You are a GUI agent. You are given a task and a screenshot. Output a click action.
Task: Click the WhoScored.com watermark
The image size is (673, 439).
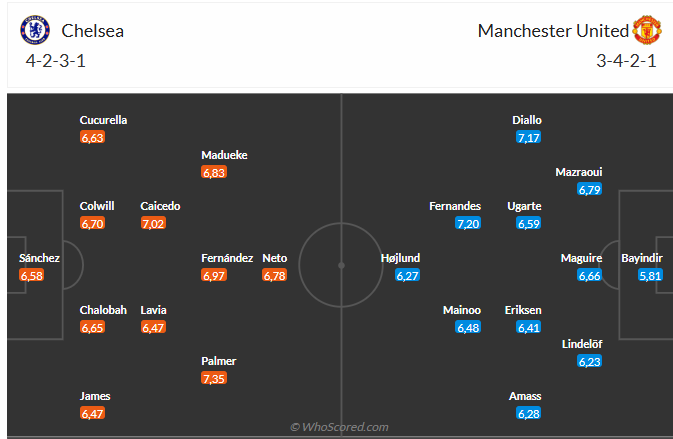pos(339,427)
